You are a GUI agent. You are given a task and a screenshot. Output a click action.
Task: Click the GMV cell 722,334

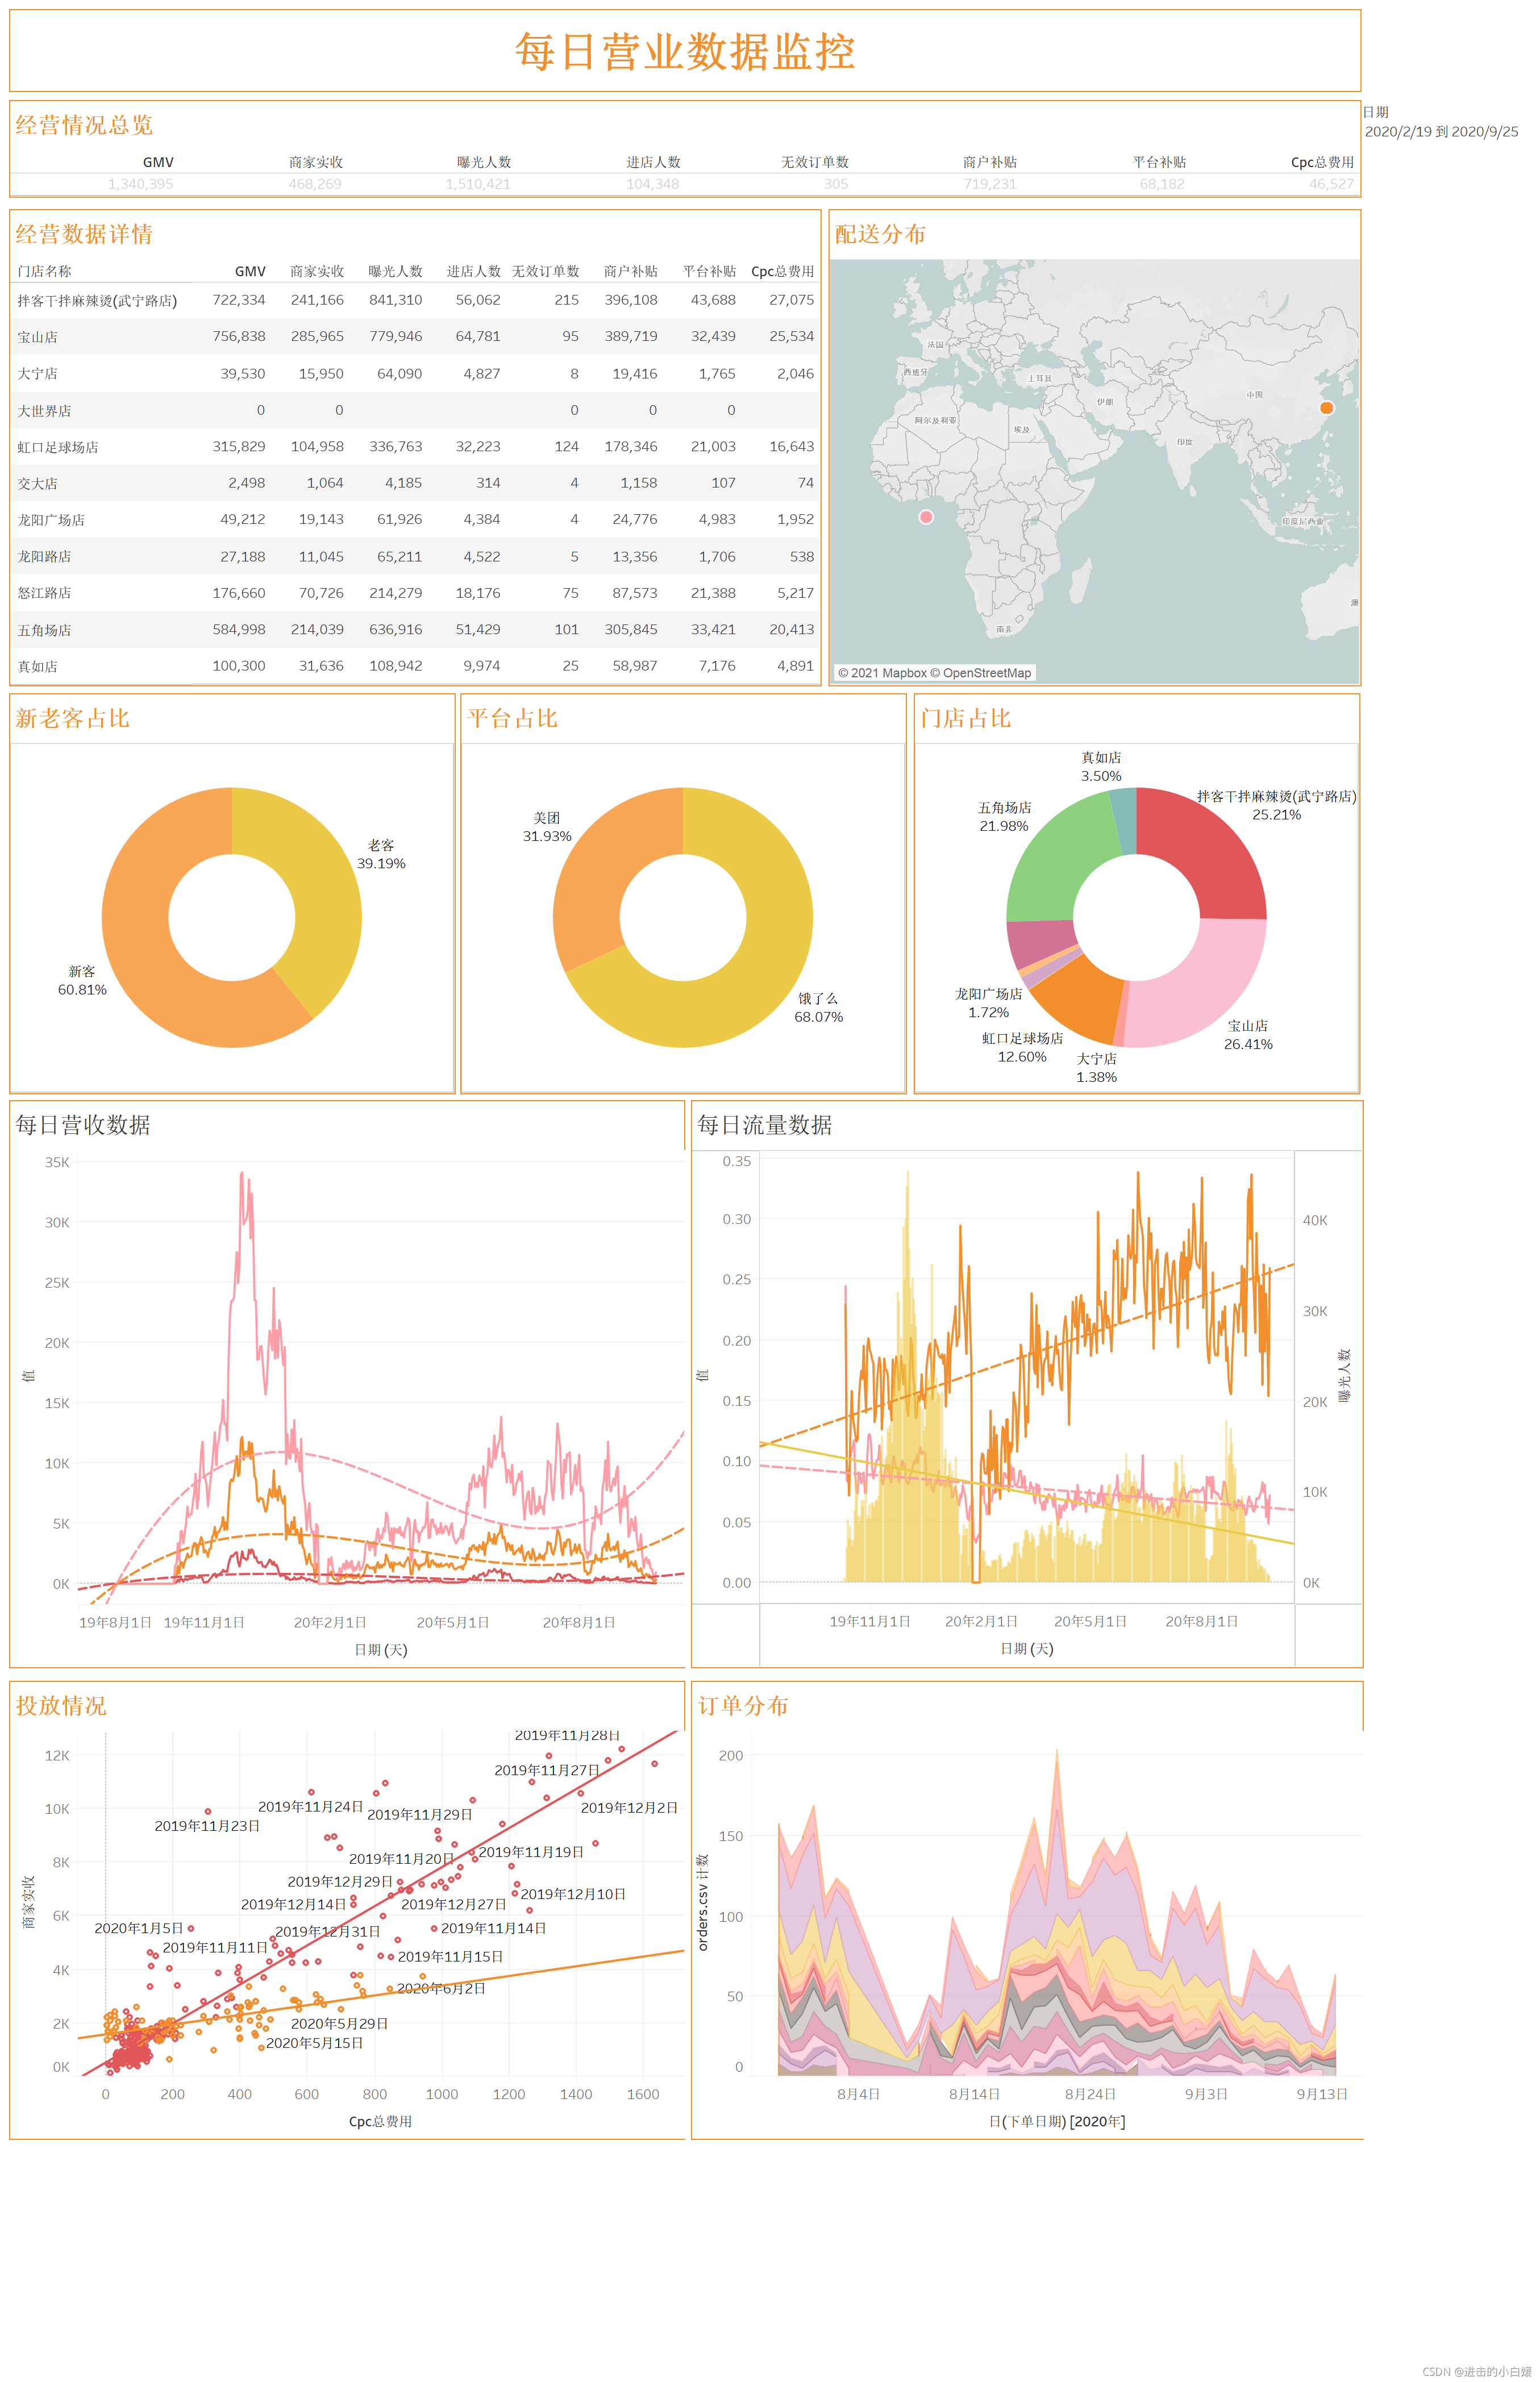pyautogui.click(x=239, y=300)
